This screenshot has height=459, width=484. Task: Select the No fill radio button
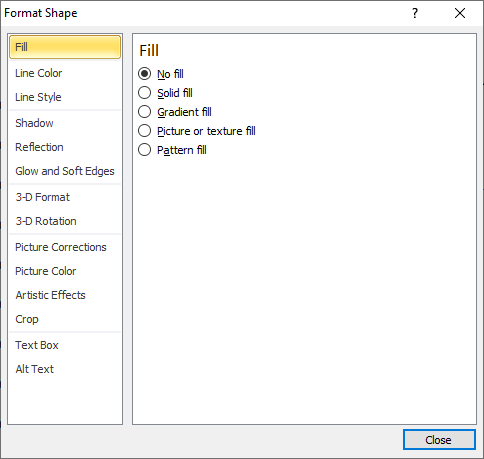point(144,74)
